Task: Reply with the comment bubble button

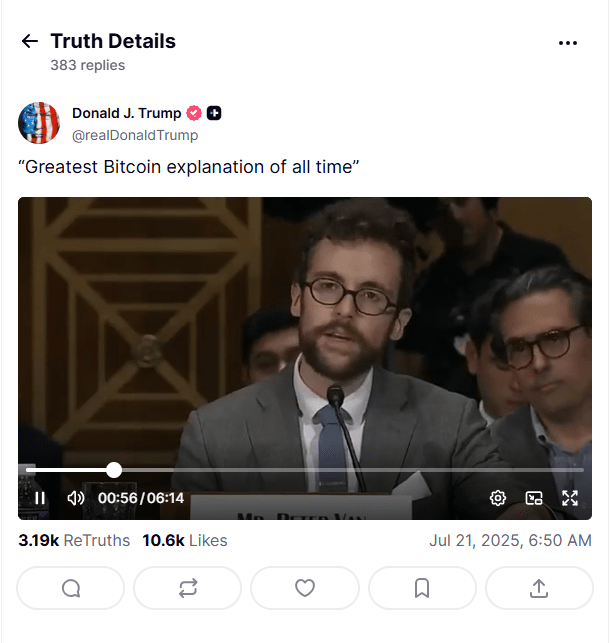Action: (x=71, y=588)
